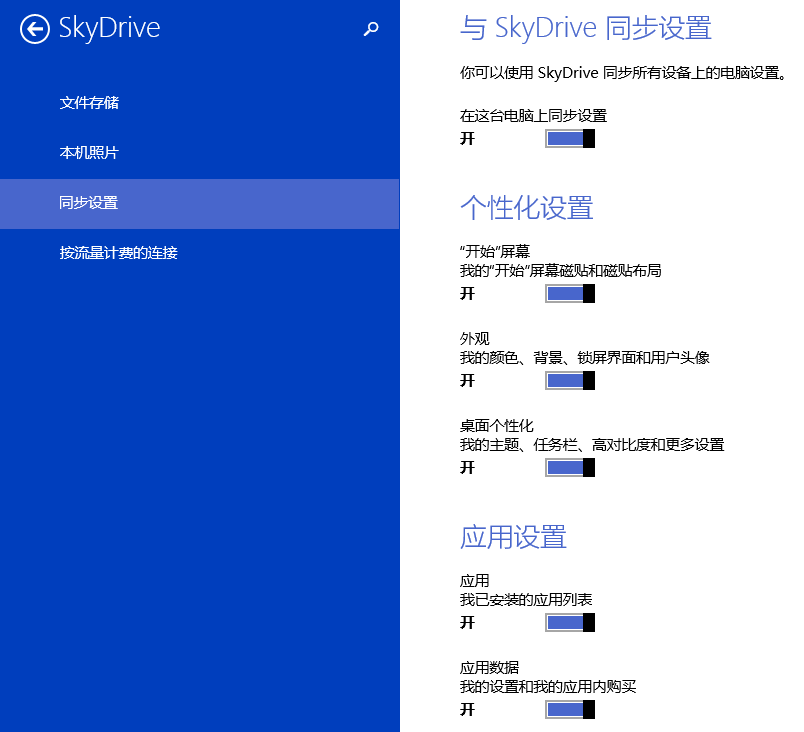
Task: Select the 同步设置 sidebar item
Action: coord(89,203)
